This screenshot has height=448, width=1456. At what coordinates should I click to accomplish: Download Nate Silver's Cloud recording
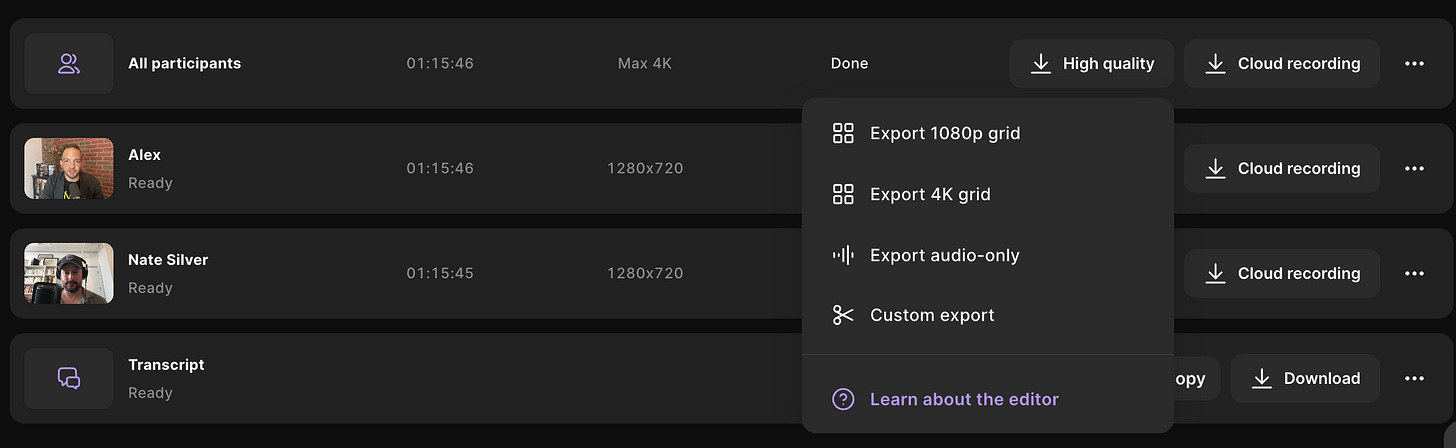pos(1282,273)
